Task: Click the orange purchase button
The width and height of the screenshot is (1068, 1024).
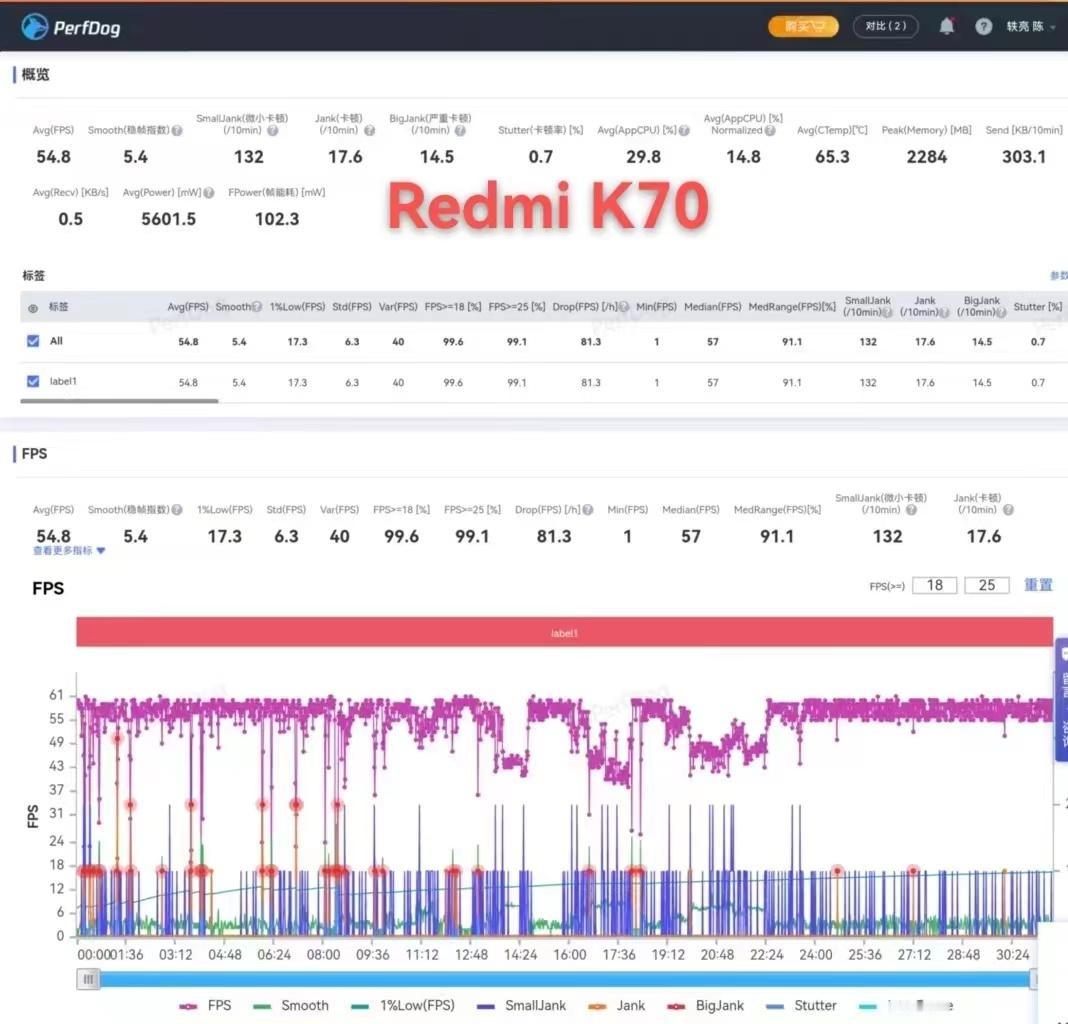Action: pos(803,27)
